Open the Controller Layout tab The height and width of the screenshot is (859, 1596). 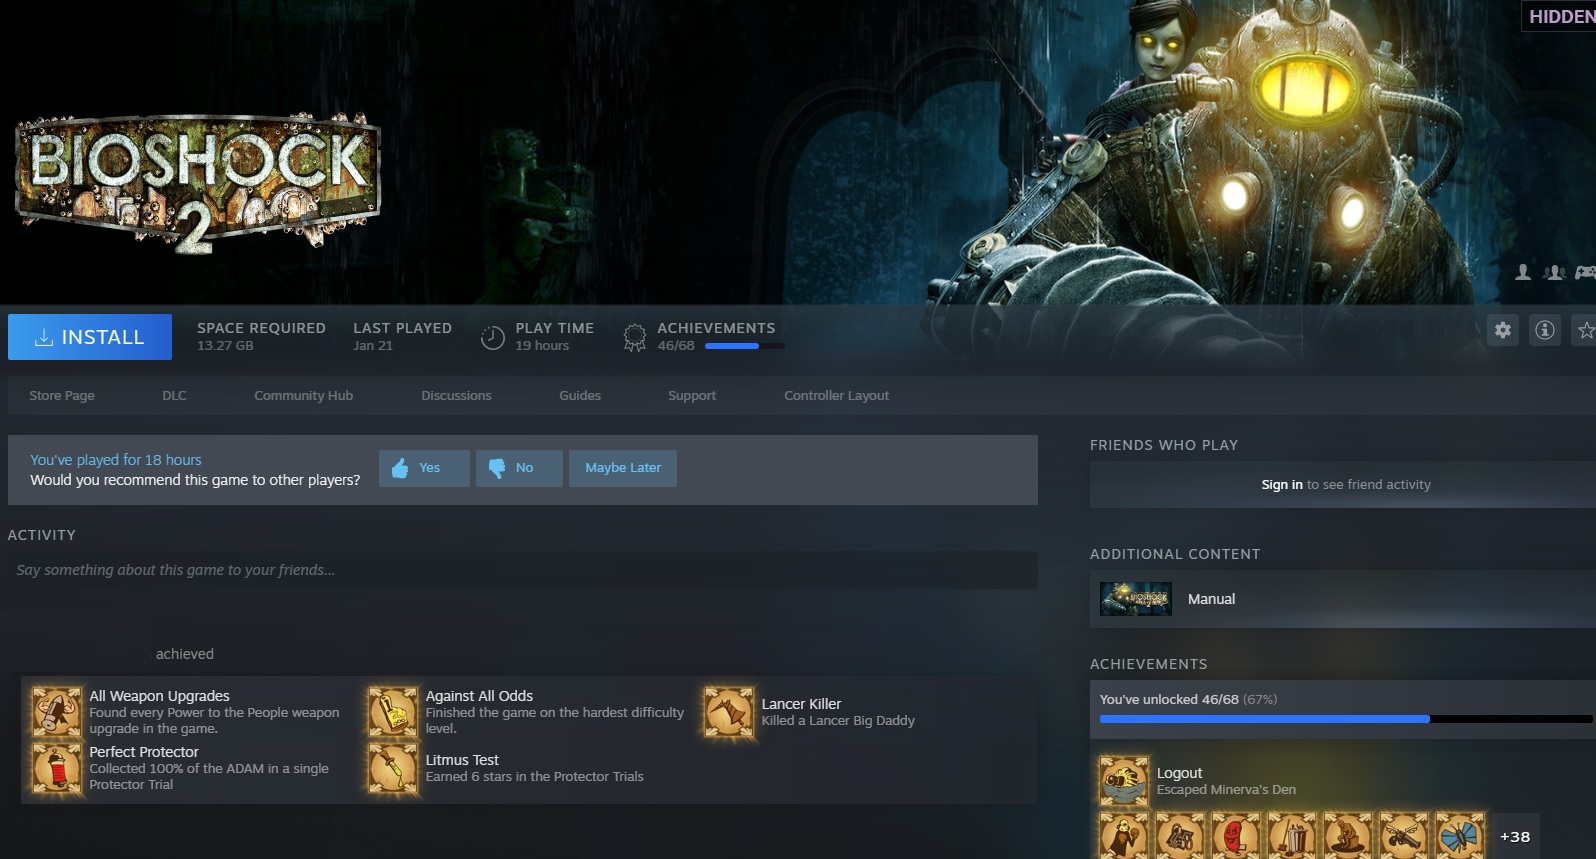coord(836,395)
